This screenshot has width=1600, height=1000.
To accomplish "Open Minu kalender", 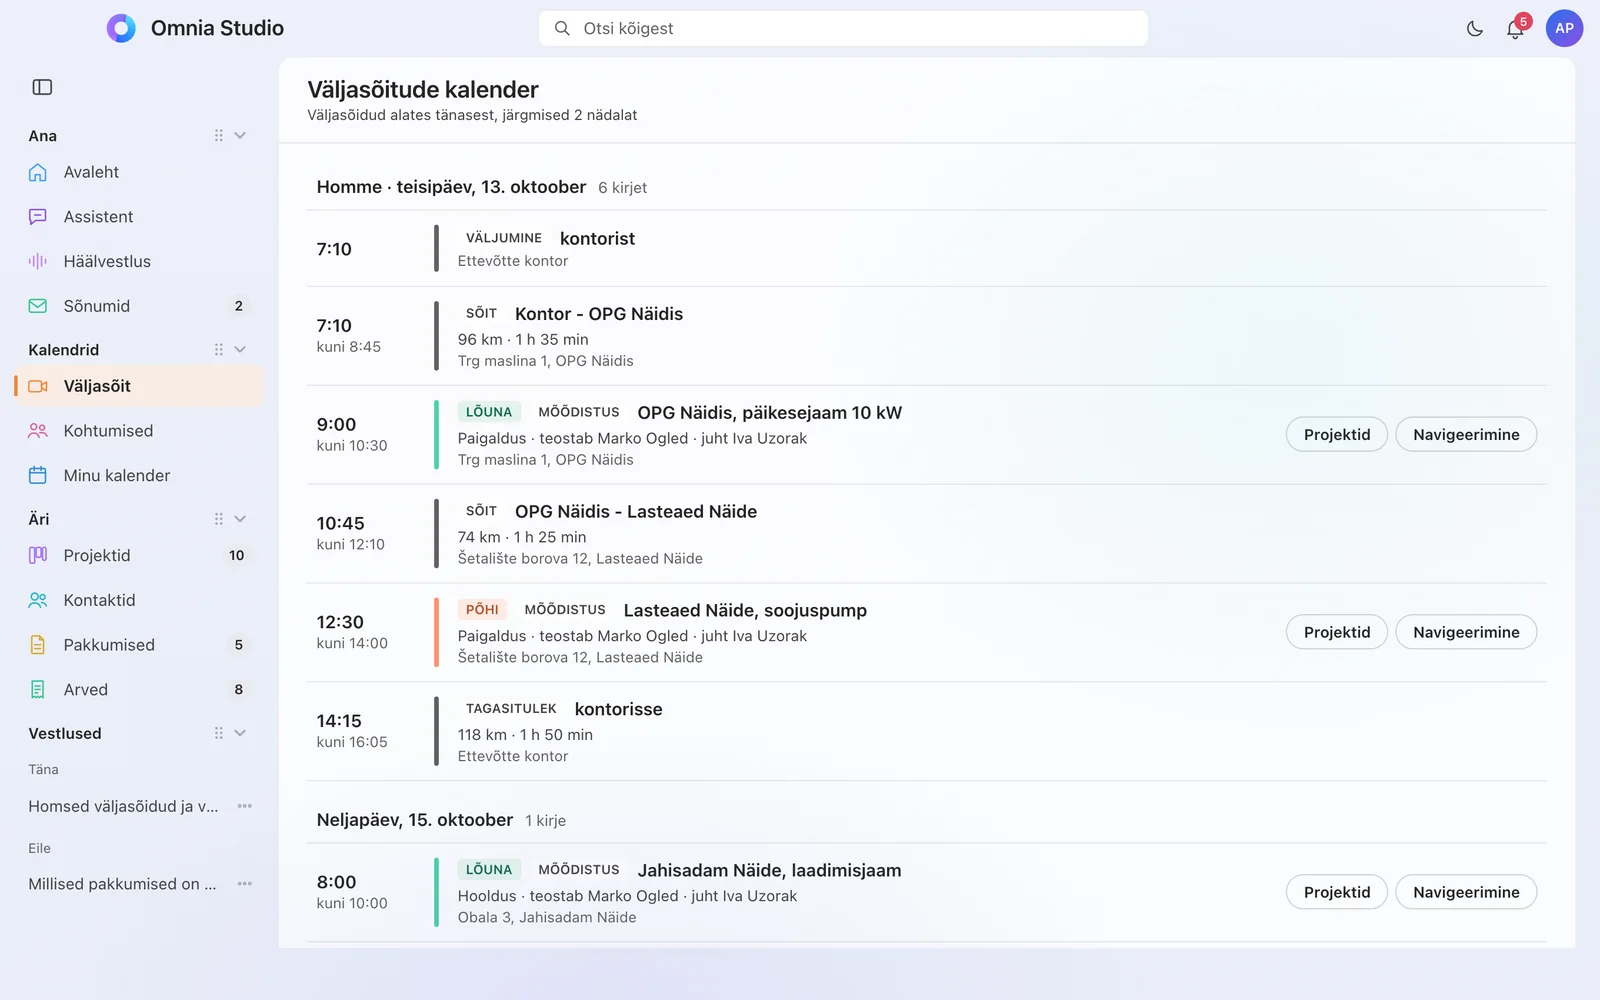I will point(139,475).
